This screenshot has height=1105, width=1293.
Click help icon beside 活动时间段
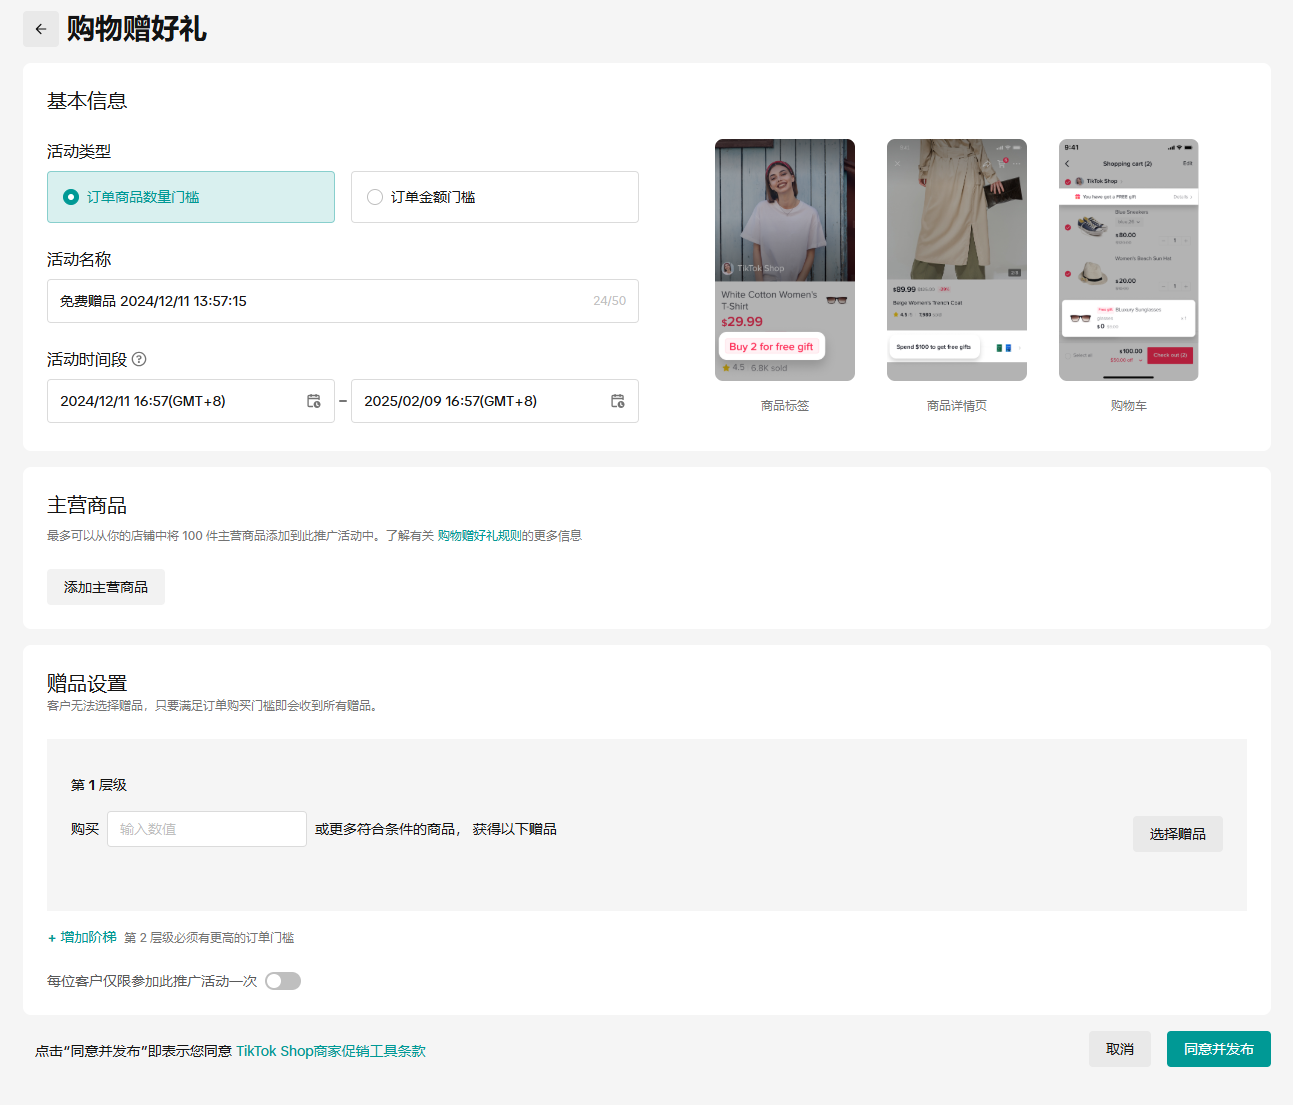pyautogui.click(x=139, y=359)
